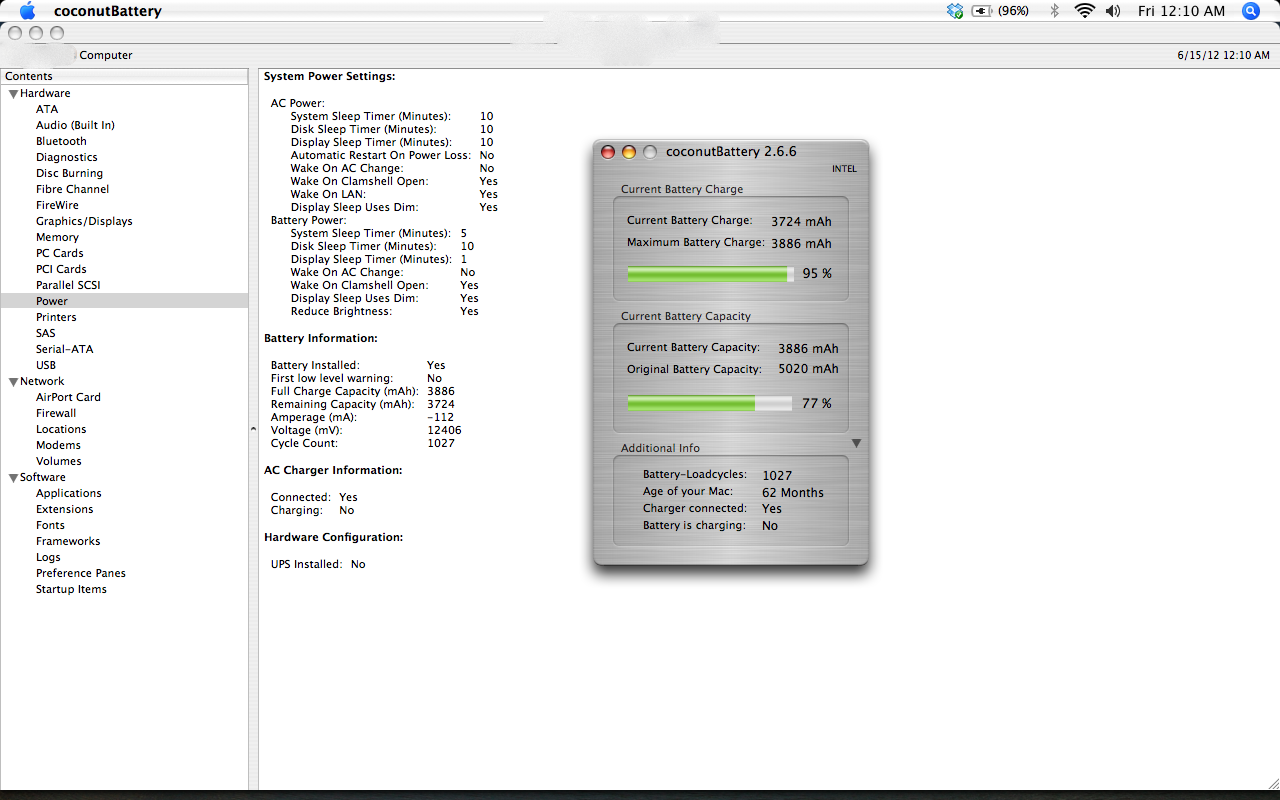The width and height of the screenshot is (1280, 800).
Task: Click the Original Battery Capacity 5020 mAh
Action: [x=808, y=369]
